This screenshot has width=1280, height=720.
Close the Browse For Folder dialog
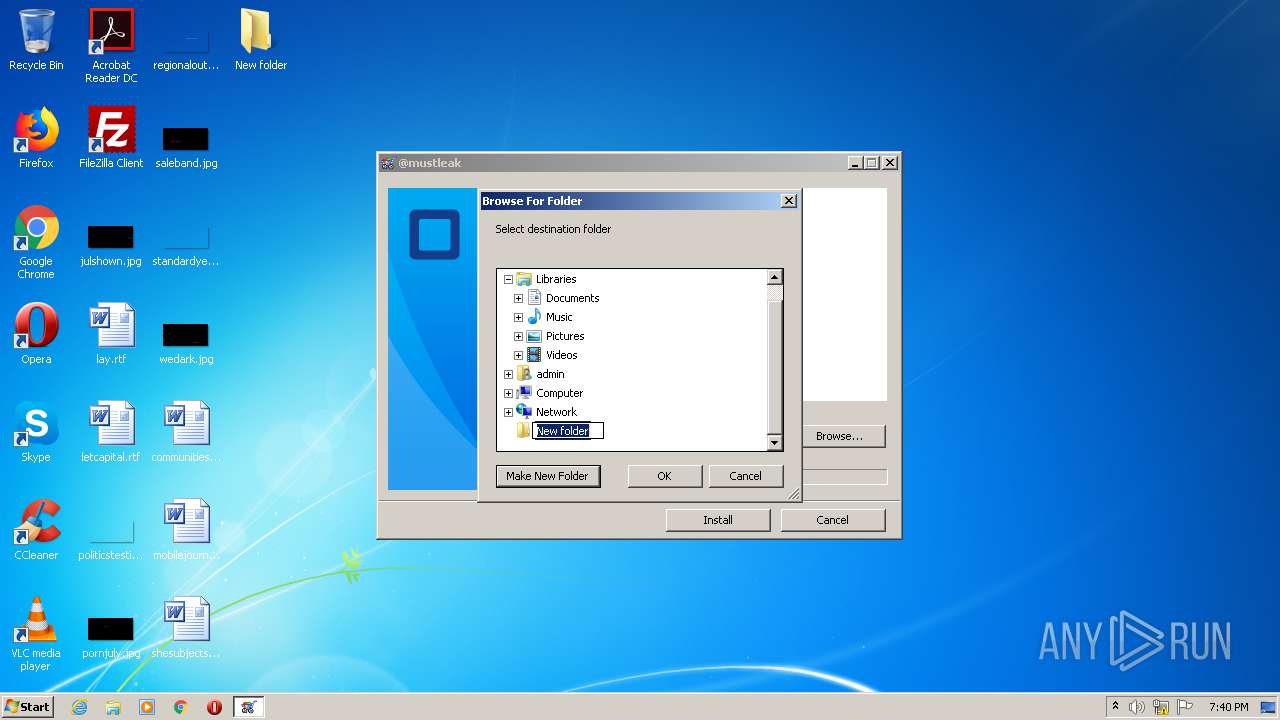[788, 201]
